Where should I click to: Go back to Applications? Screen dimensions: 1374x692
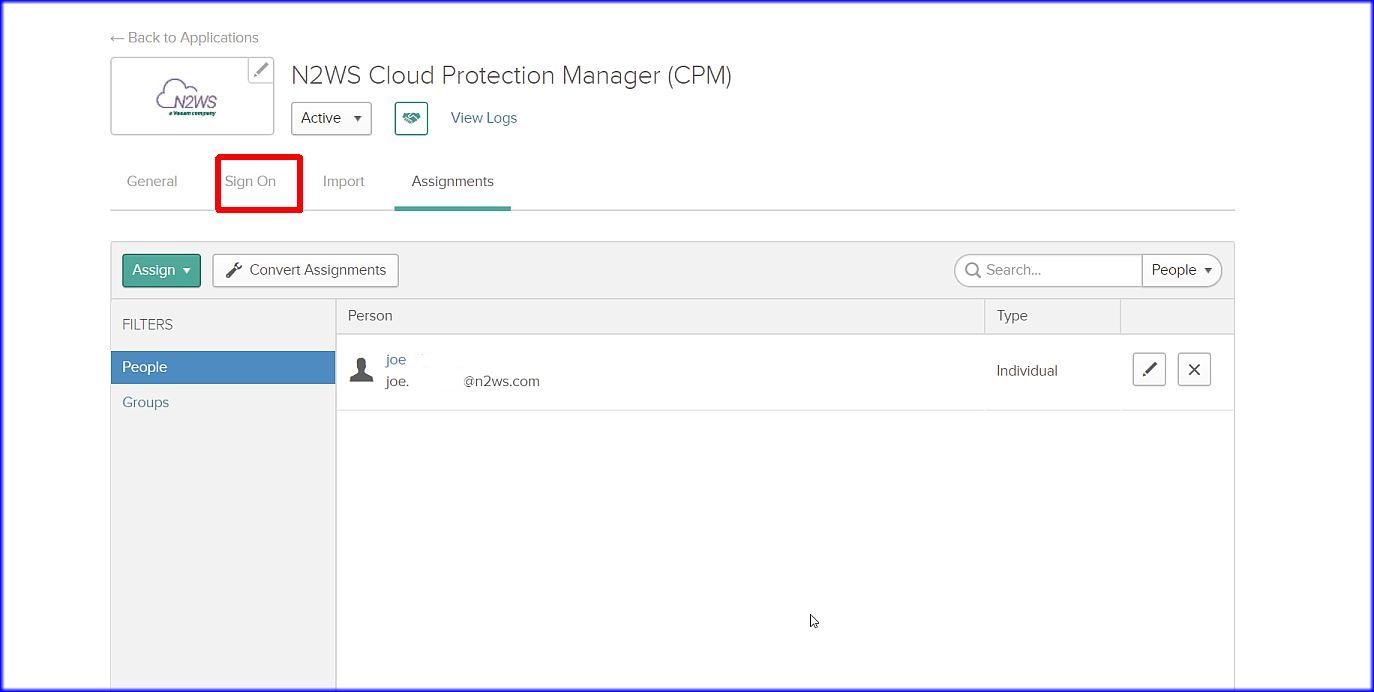tap(185, 37)
